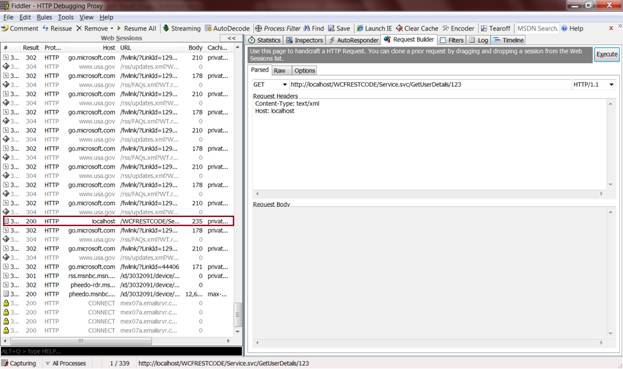
Task: Select the Options sub-tab
Action: pyautogui.click(x=305, y=70)
